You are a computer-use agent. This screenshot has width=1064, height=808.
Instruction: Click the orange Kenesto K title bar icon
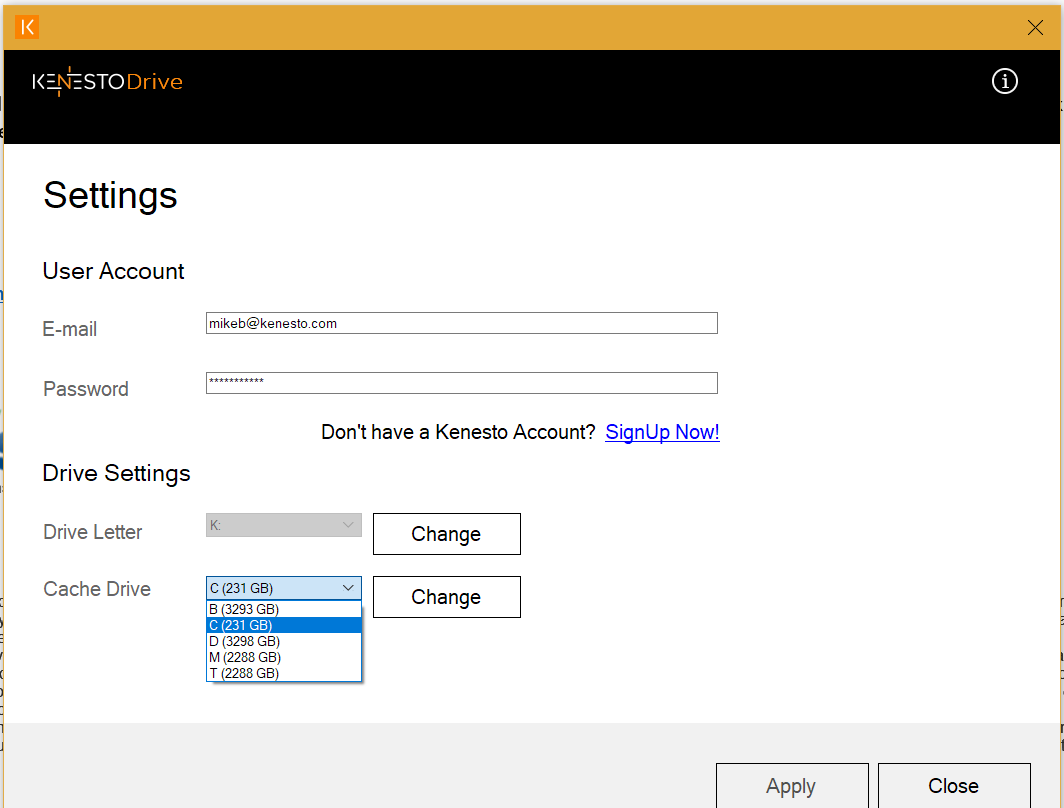click(x=27, y=27)
